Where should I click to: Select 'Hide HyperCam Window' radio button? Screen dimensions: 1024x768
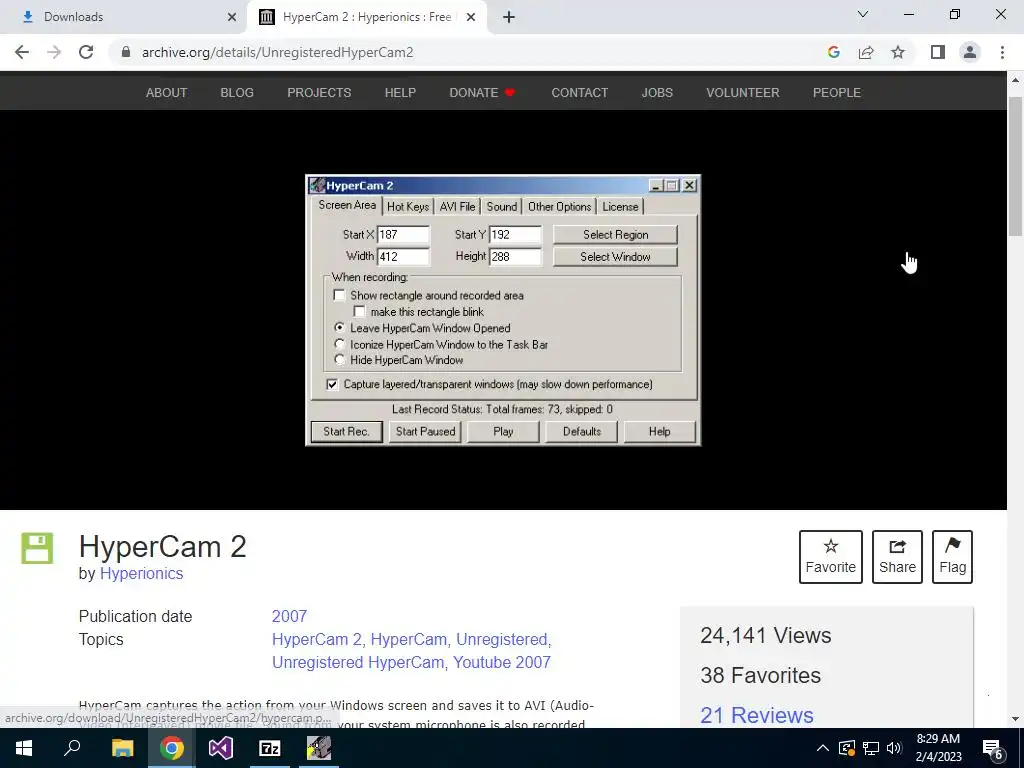pyautogui.click(x=339, y=359)
